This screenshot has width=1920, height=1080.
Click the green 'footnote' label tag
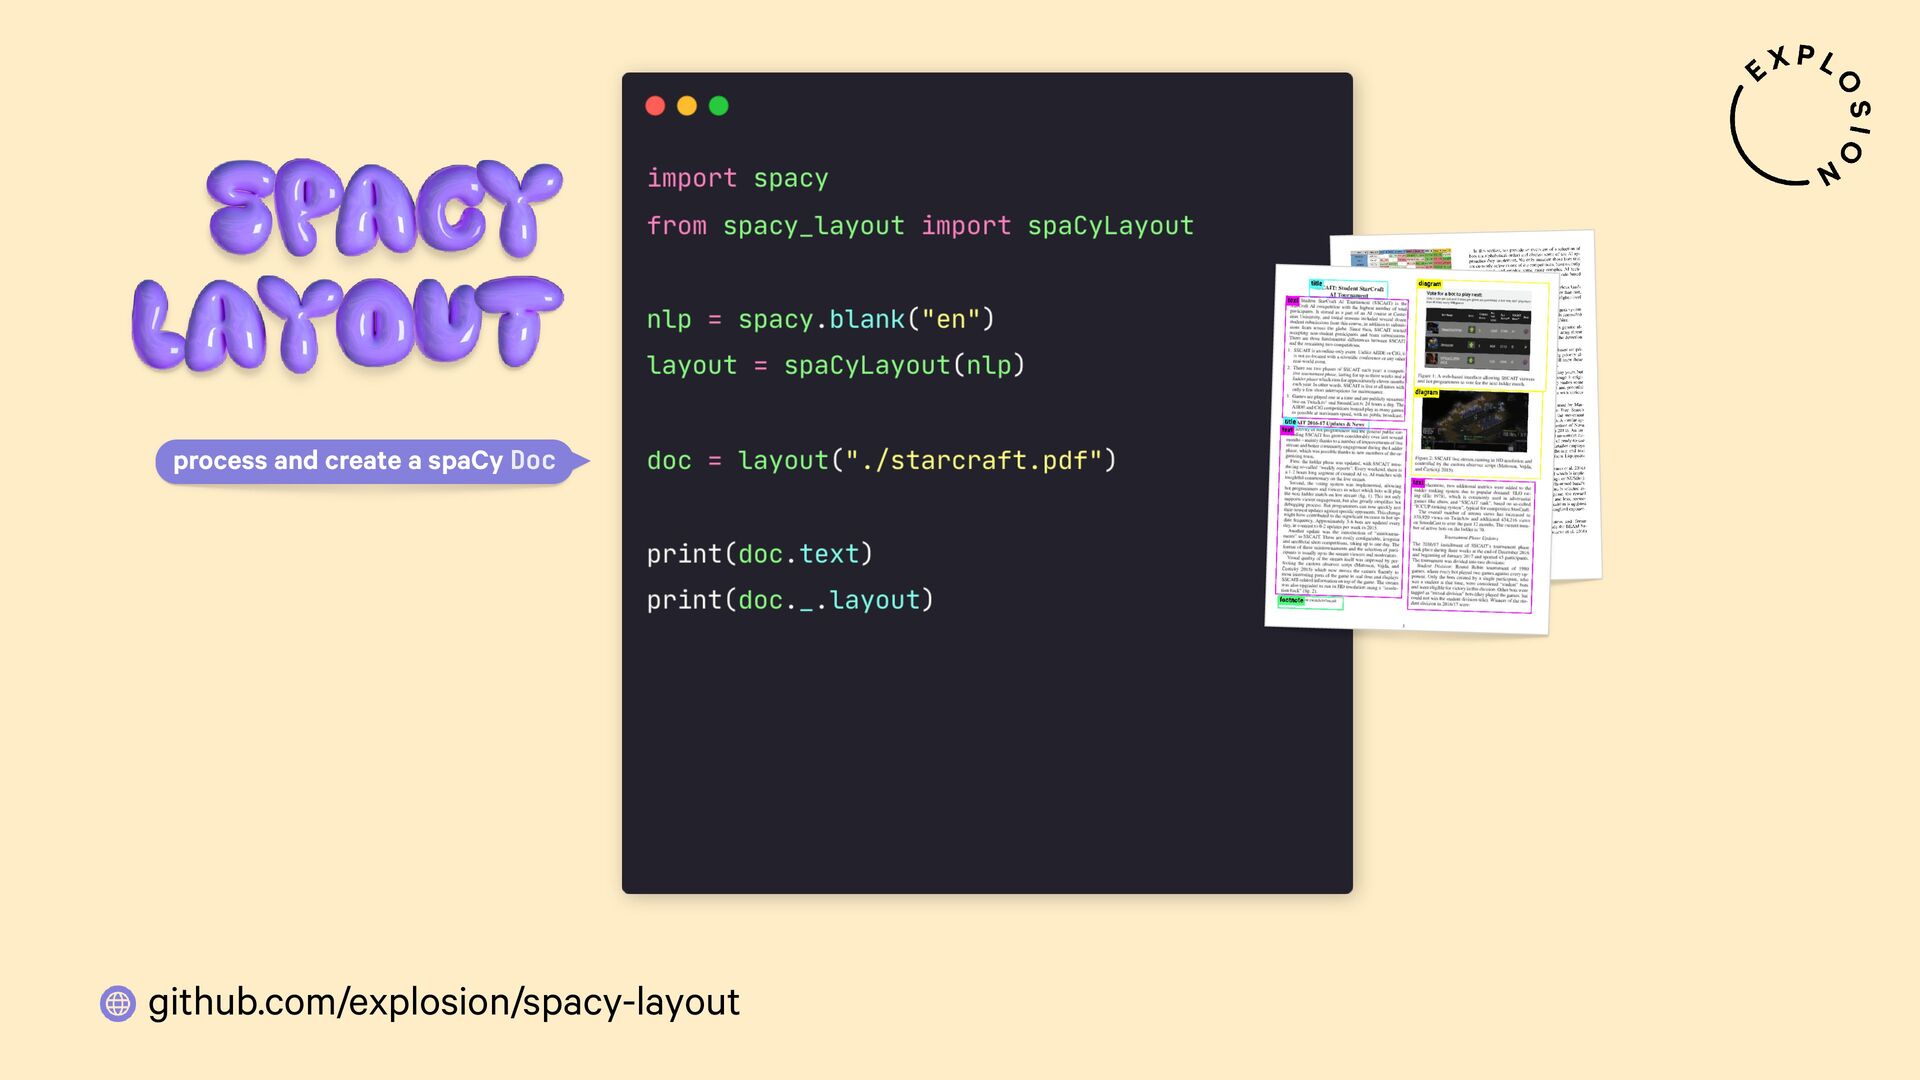point(1291,601)
